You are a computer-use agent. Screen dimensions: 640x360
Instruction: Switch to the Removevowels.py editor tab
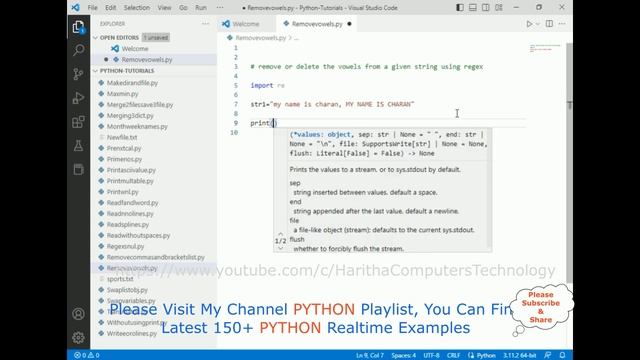tap(317, 24)
